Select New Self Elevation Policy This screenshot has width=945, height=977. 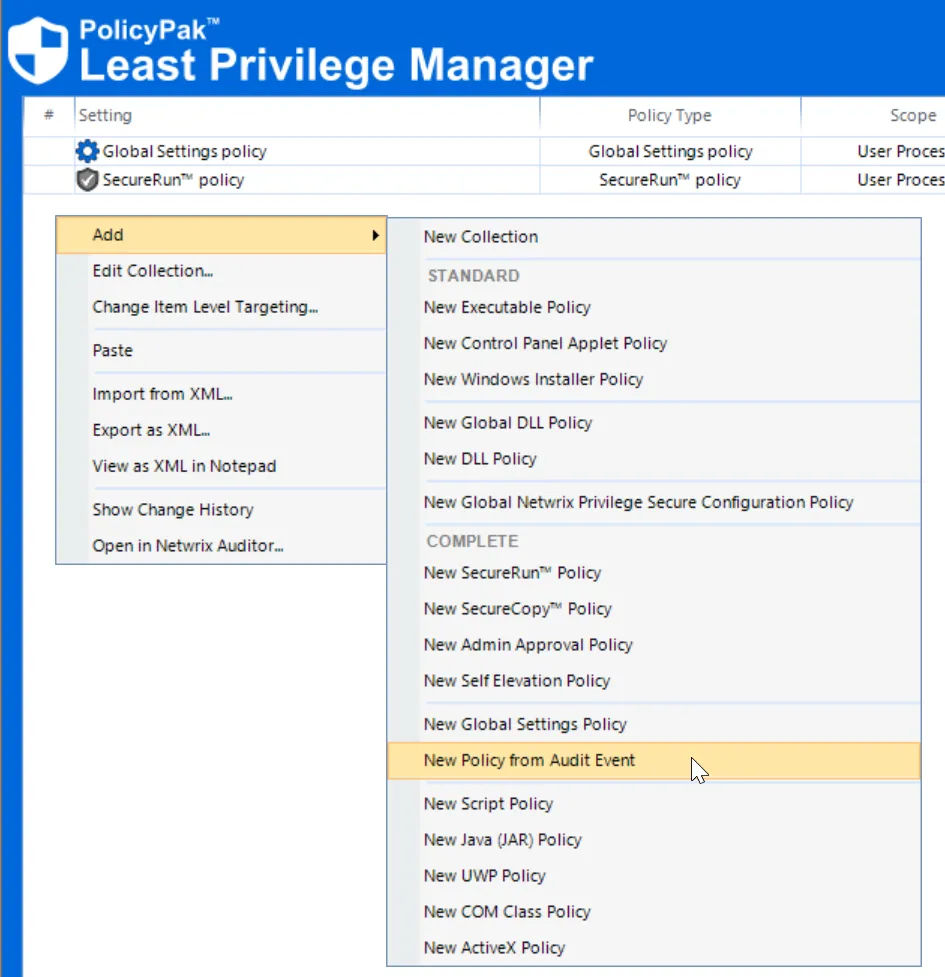(517, 681)
